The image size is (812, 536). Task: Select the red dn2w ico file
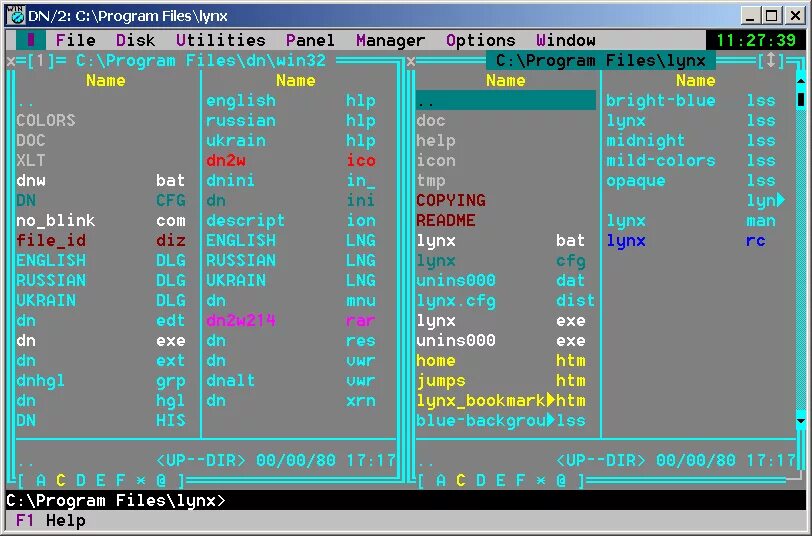click(x=291, y=161)
